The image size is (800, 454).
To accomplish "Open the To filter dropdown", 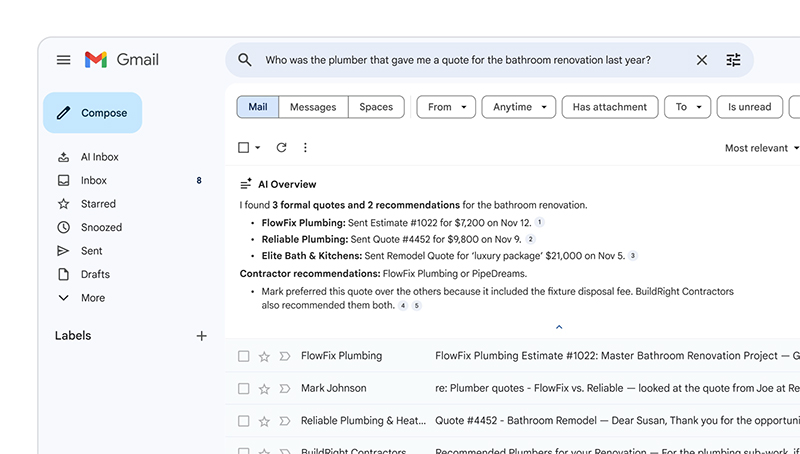I will (x=687, y=107).
